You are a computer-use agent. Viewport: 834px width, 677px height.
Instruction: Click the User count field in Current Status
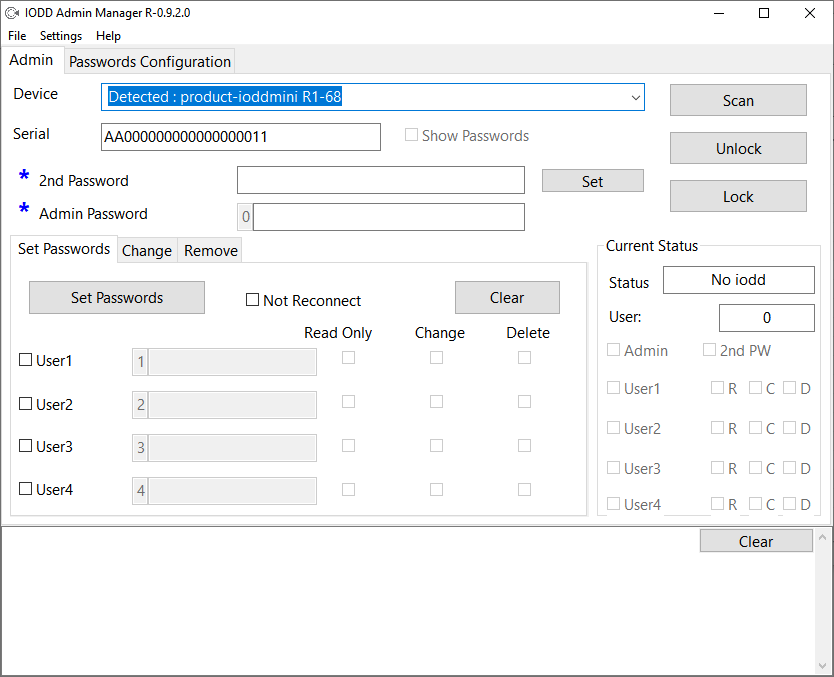click(x=766, y=317)
